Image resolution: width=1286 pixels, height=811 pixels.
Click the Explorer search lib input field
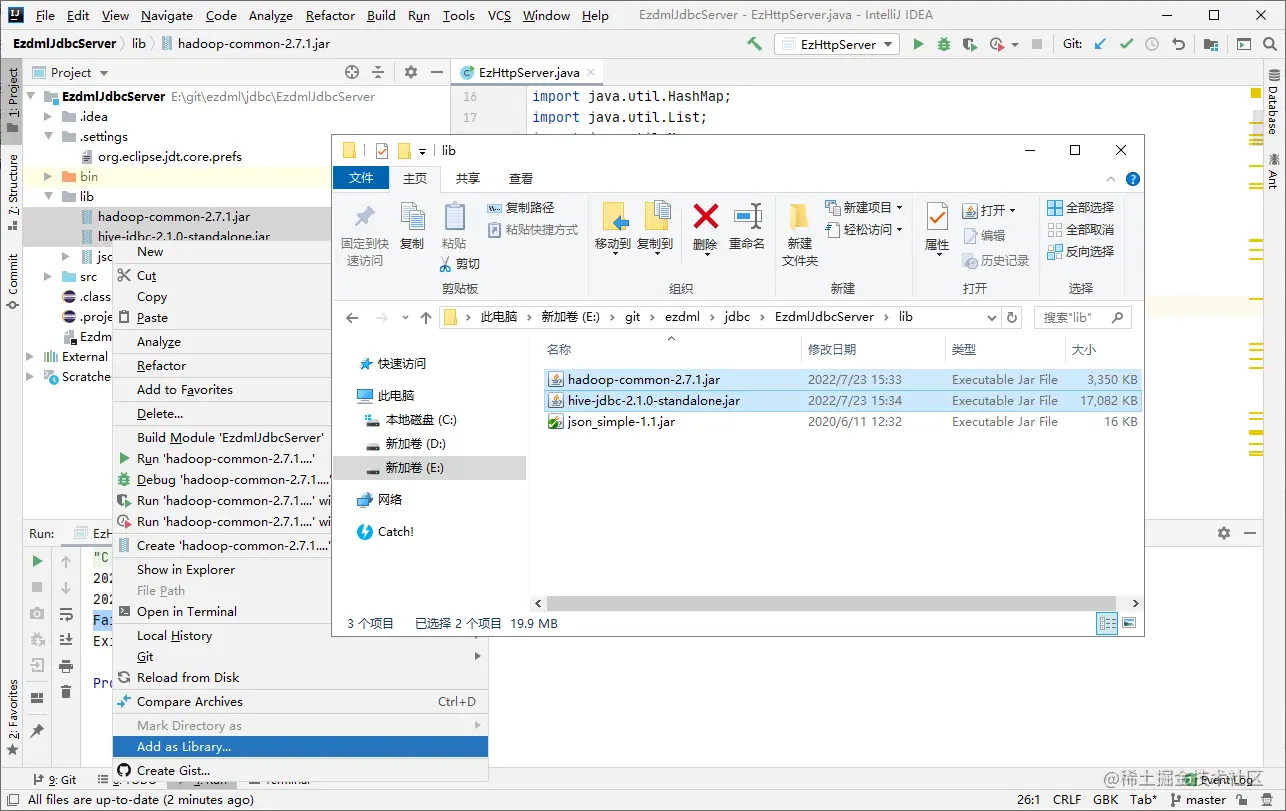click(x=1082, y=317)
